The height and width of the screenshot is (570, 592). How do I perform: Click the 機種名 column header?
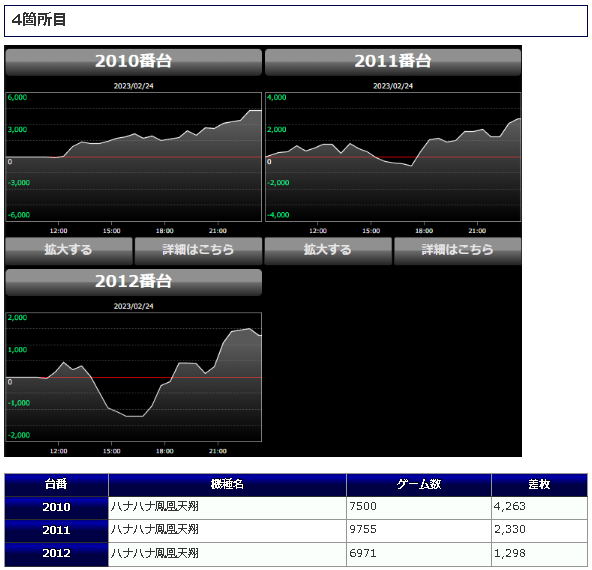227,485
